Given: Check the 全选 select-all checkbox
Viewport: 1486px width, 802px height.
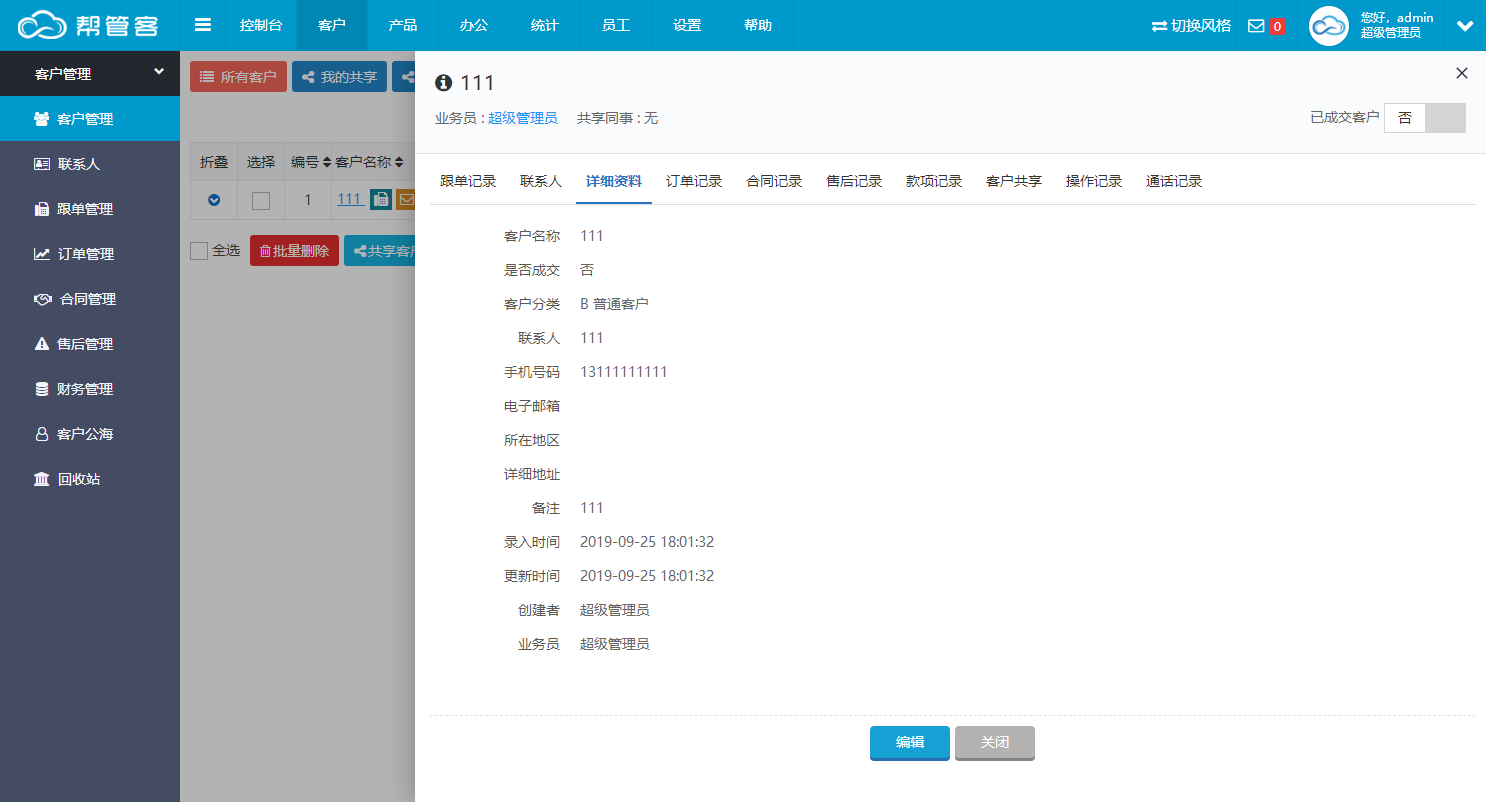Looking at the screenshot, I should pos(199,250).
